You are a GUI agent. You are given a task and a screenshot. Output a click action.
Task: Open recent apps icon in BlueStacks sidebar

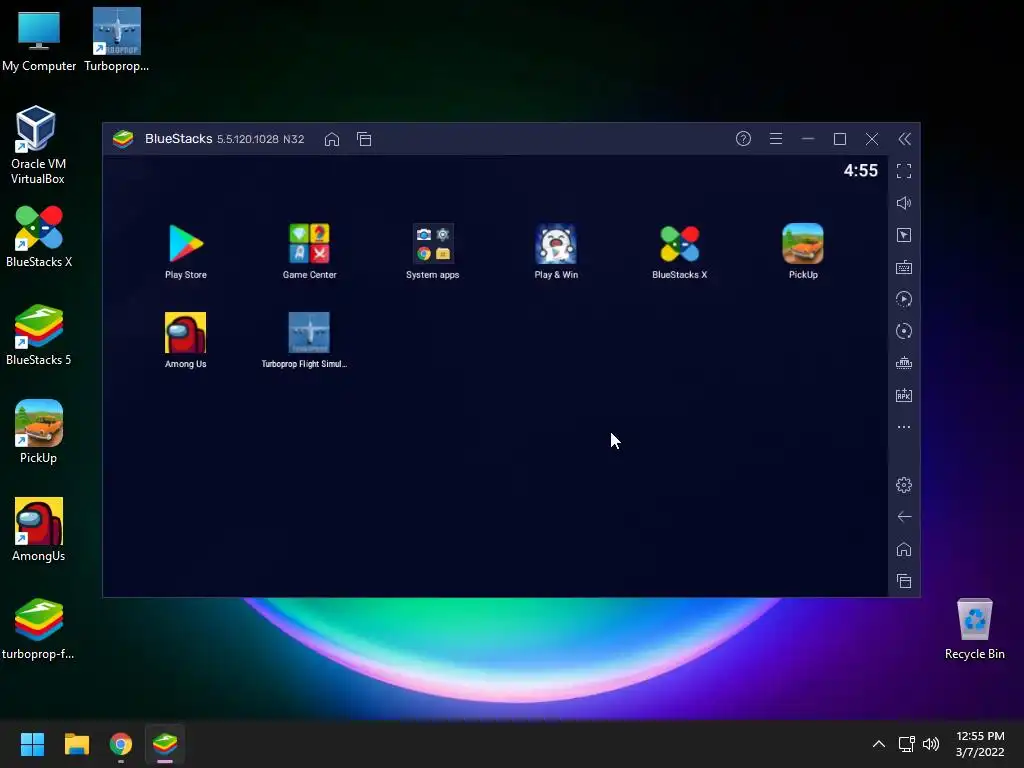click(904, 581)
